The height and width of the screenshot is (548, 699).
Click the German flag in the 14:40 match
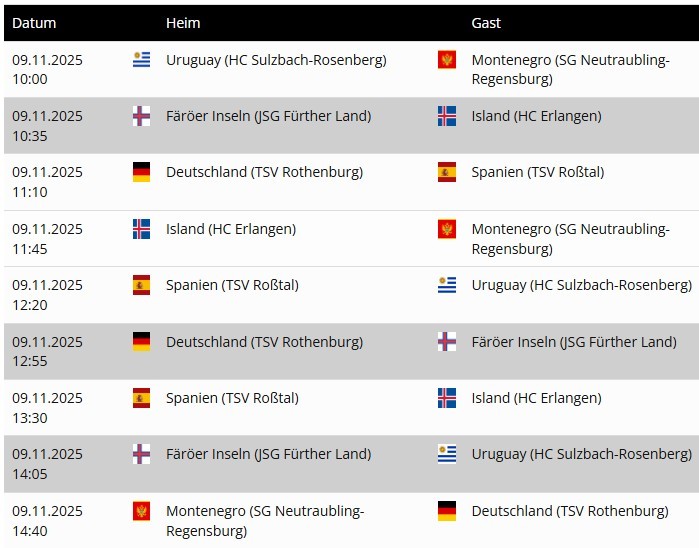(x=447, y=511)
